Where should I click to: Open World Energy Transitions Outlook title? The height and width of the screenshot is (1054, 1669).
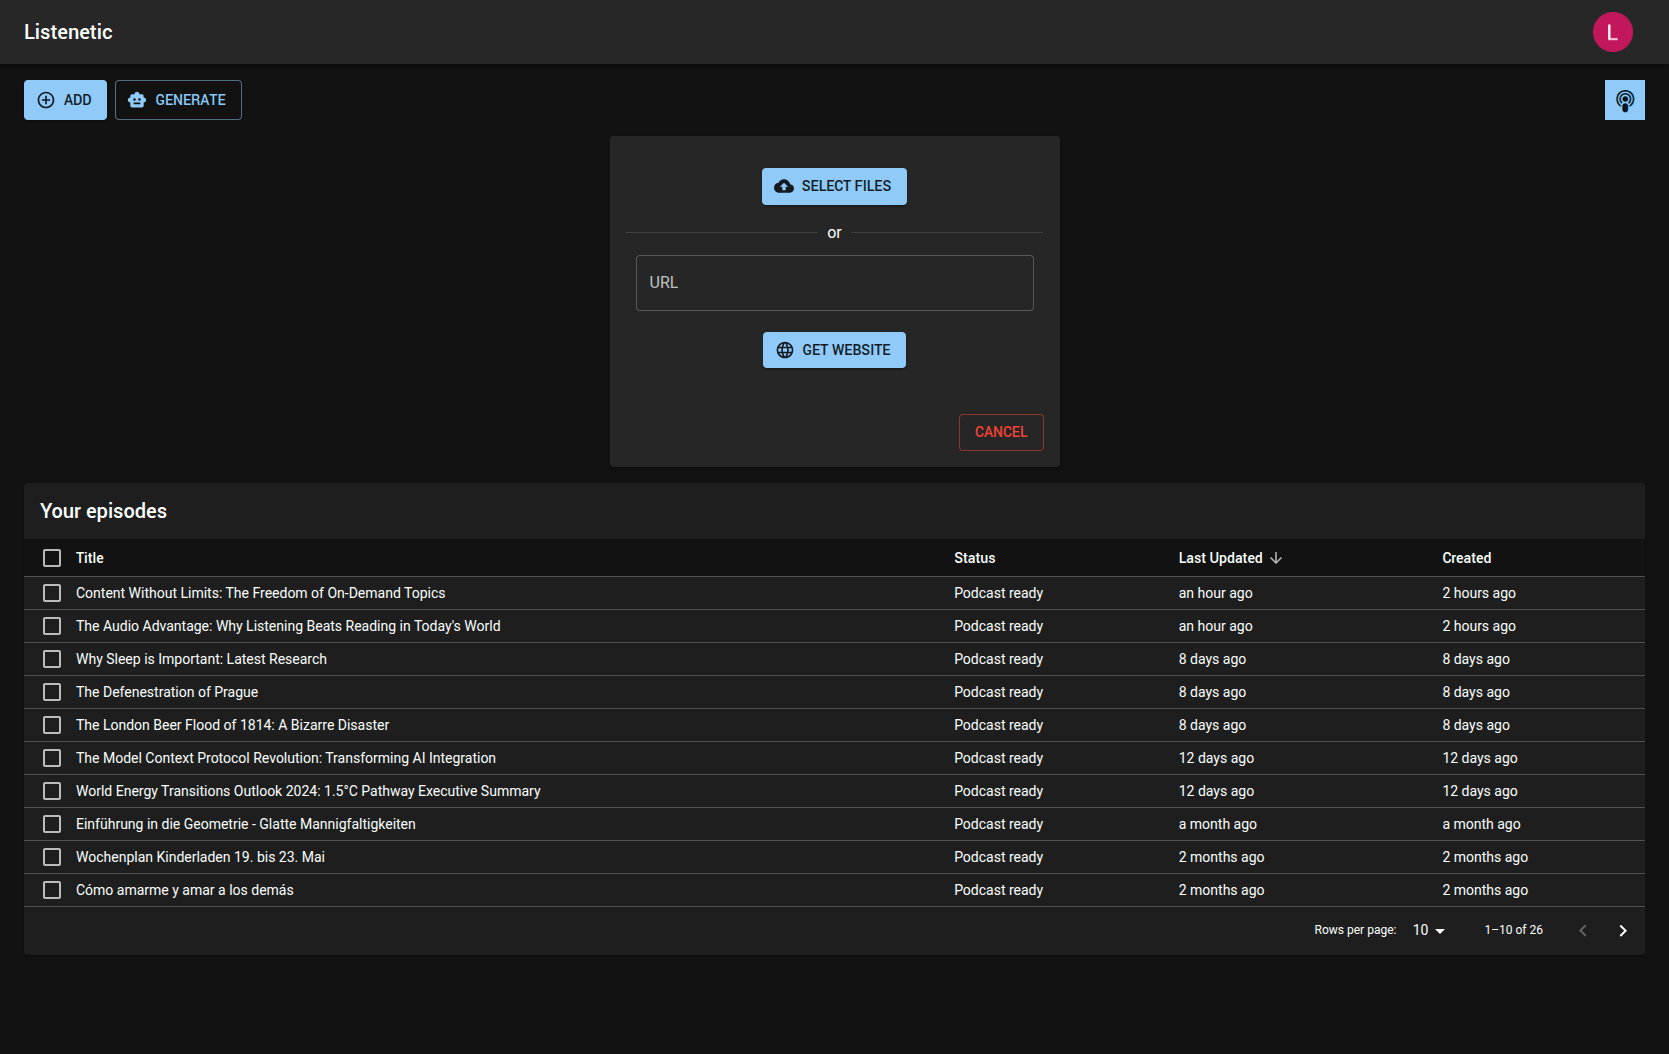pos(308,791)
